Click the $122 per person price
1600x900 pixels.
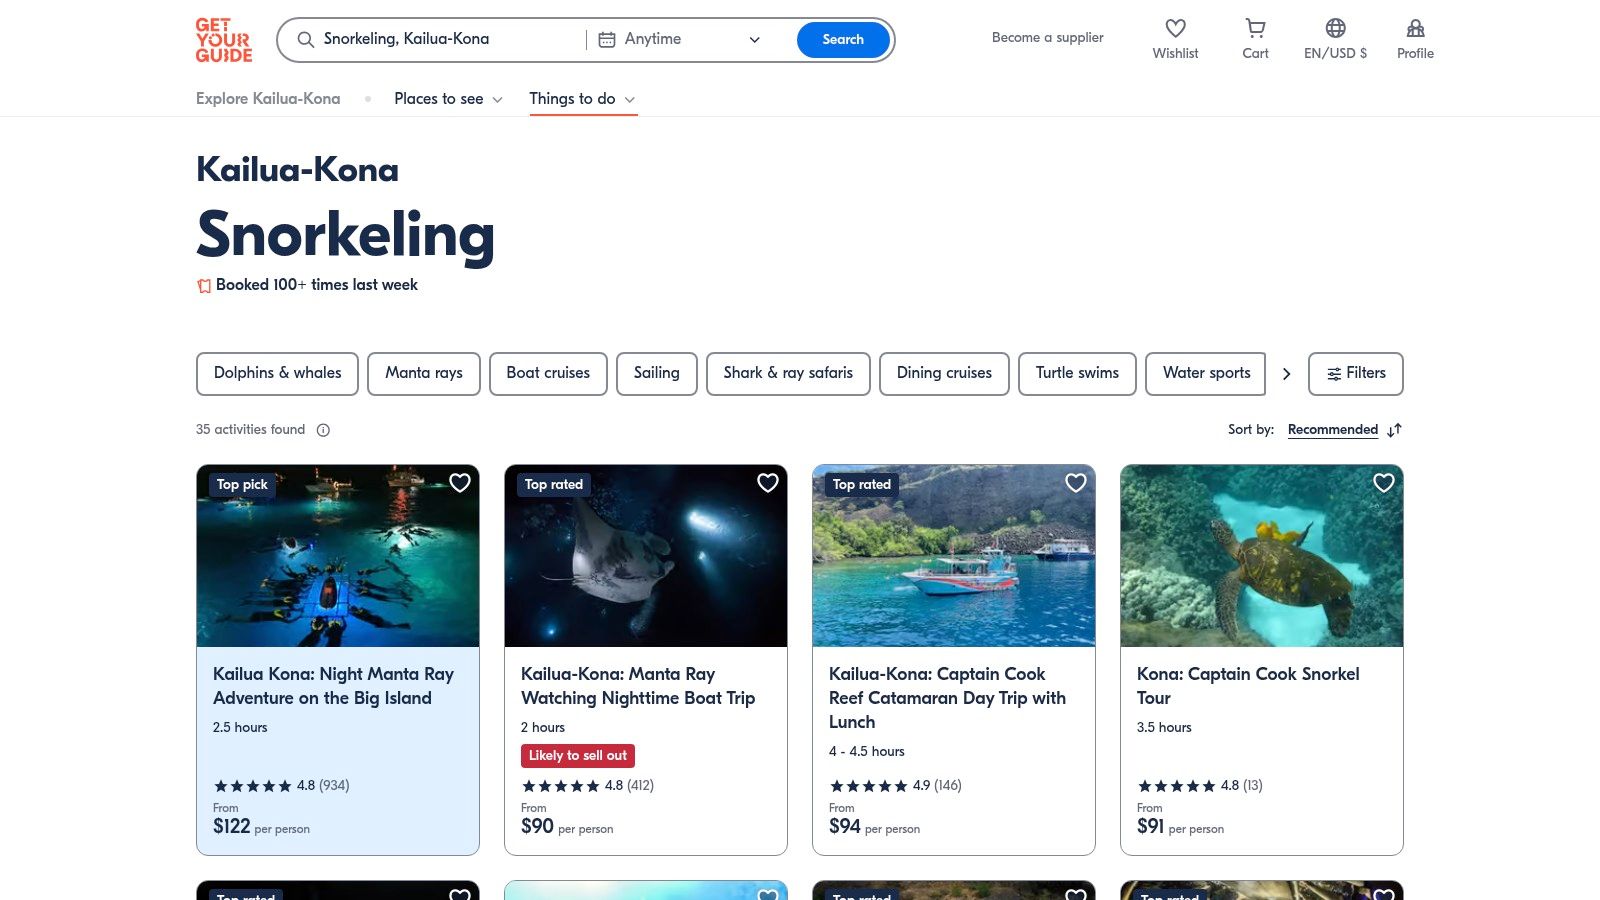point(261,827)
